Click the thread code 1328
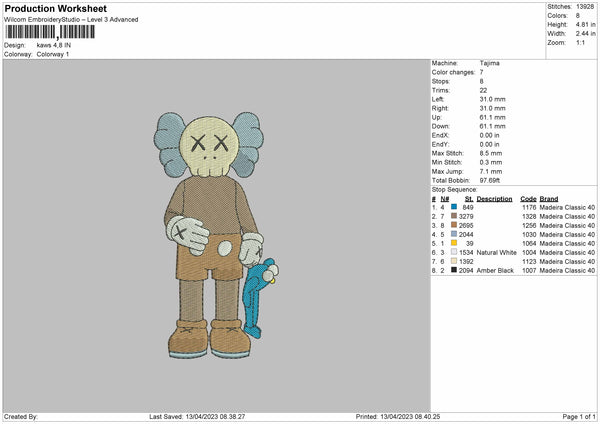600x424 pixels. 529,217
